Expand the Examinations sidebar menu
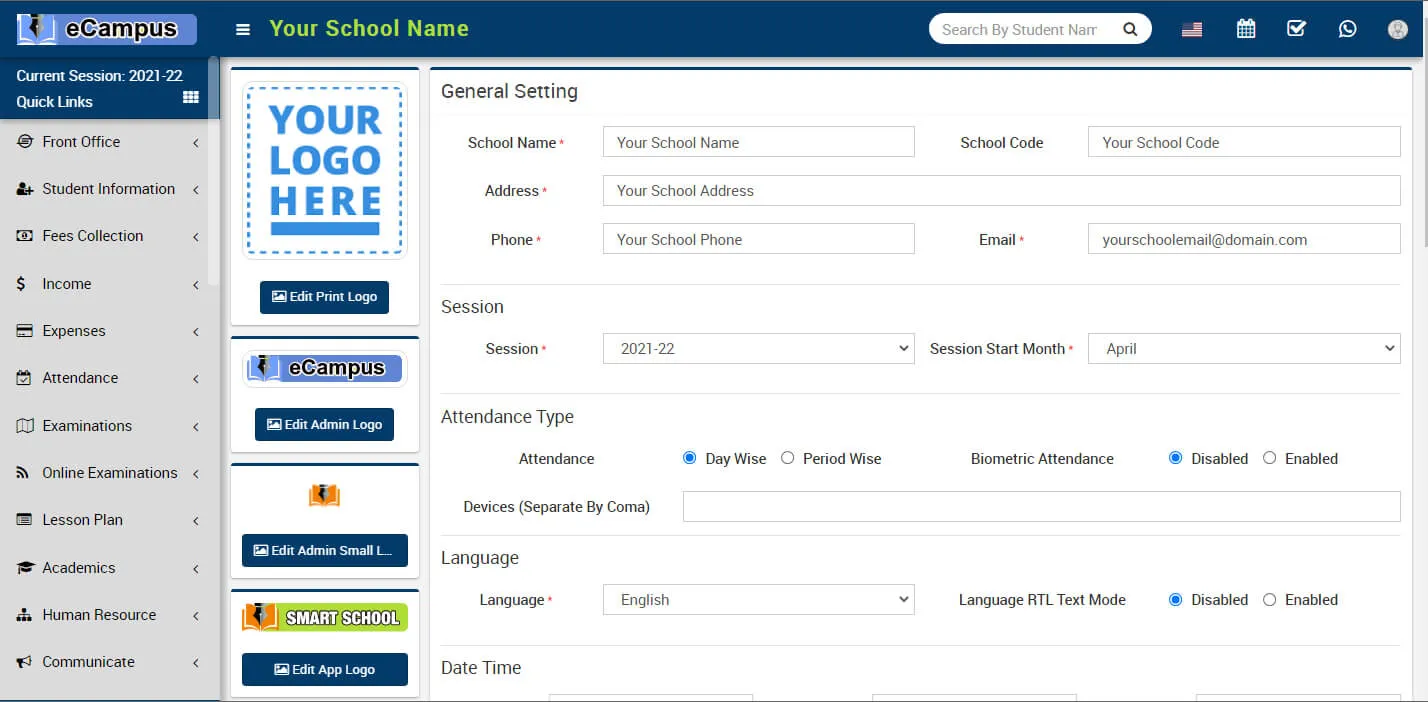 click(107, 426)
